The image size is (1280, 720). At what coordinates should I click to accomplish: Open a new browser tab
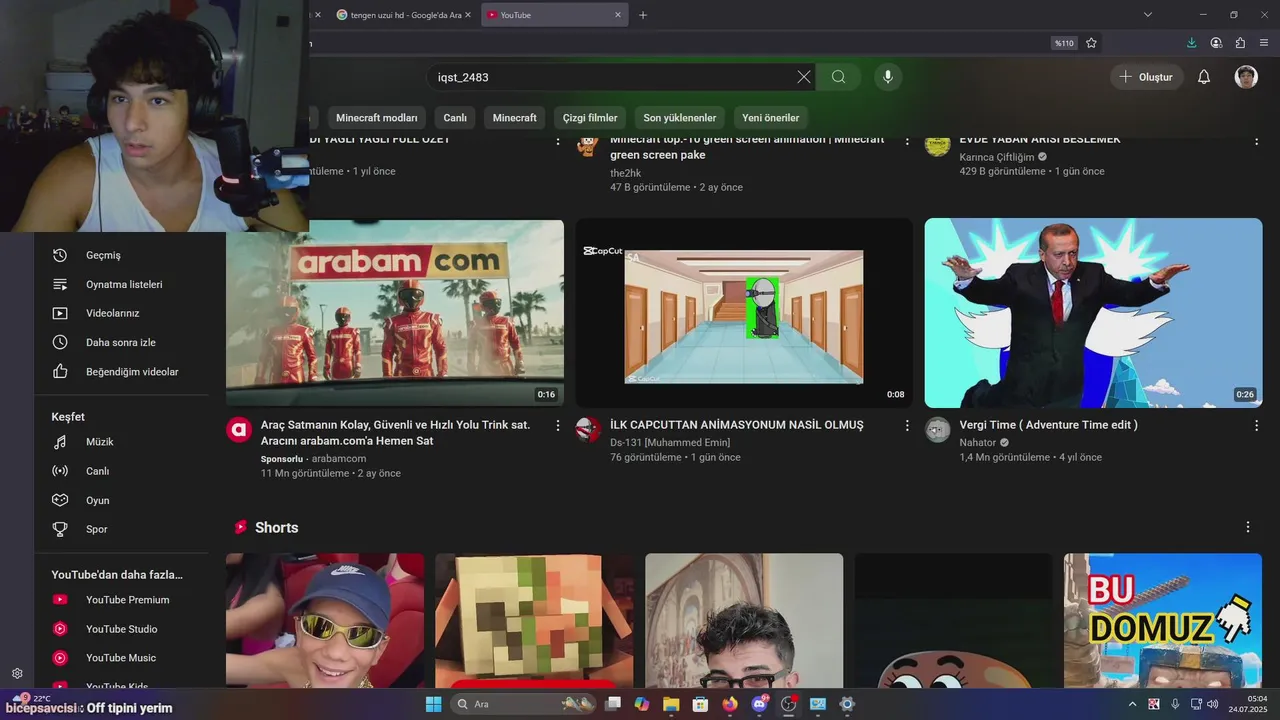pyautogui.click(x=643, y=15)
